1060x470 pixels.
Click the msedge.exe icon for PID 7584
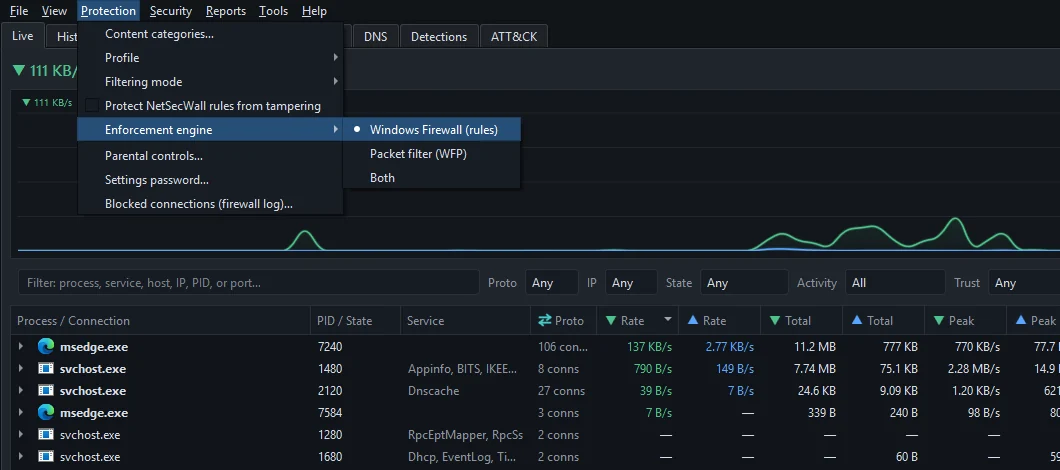pyautogui.click(x=46, y=413)
